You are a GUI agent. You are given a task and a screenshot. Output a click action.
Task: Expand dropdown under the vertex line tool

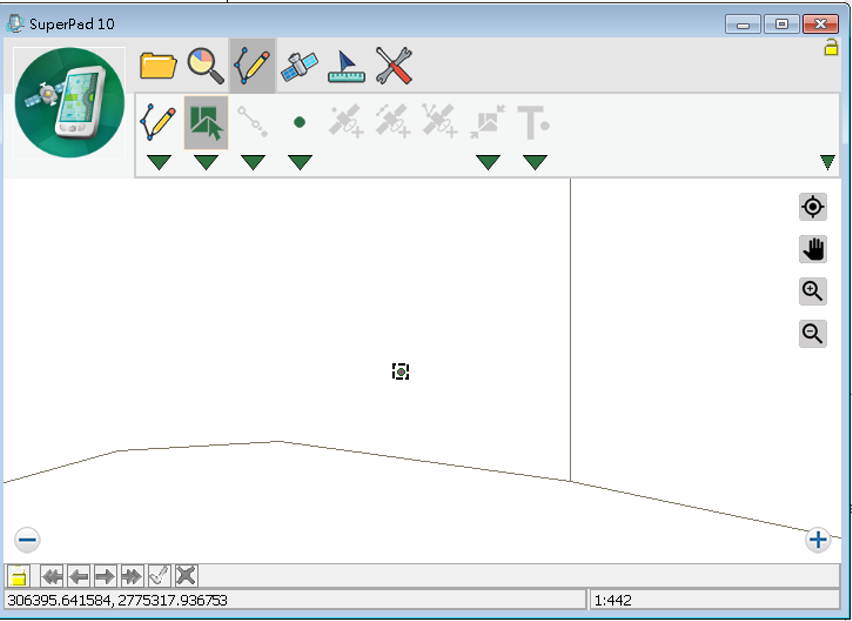(x=253, y=162)
